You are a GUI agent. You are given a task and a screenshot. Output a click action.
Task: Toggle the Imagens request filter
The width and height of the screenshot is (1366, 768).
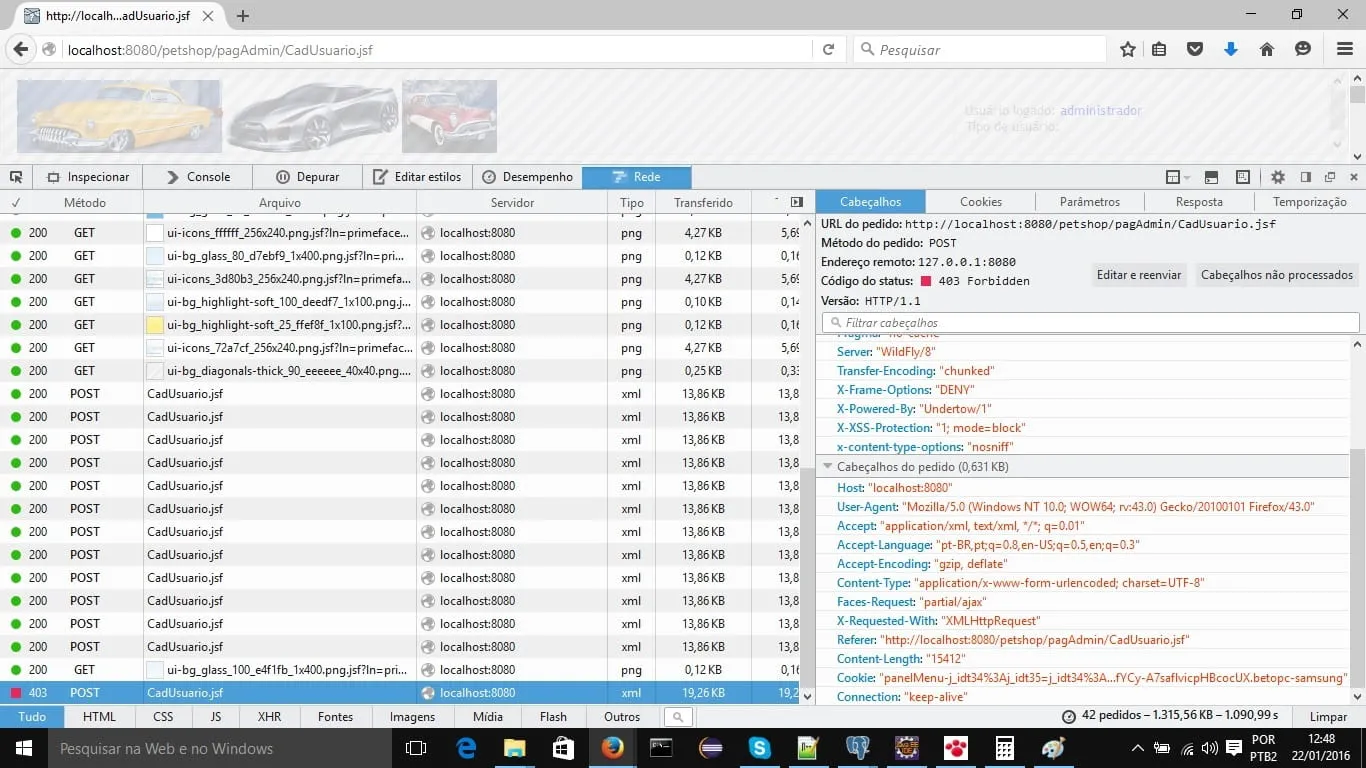click(412, 717)
